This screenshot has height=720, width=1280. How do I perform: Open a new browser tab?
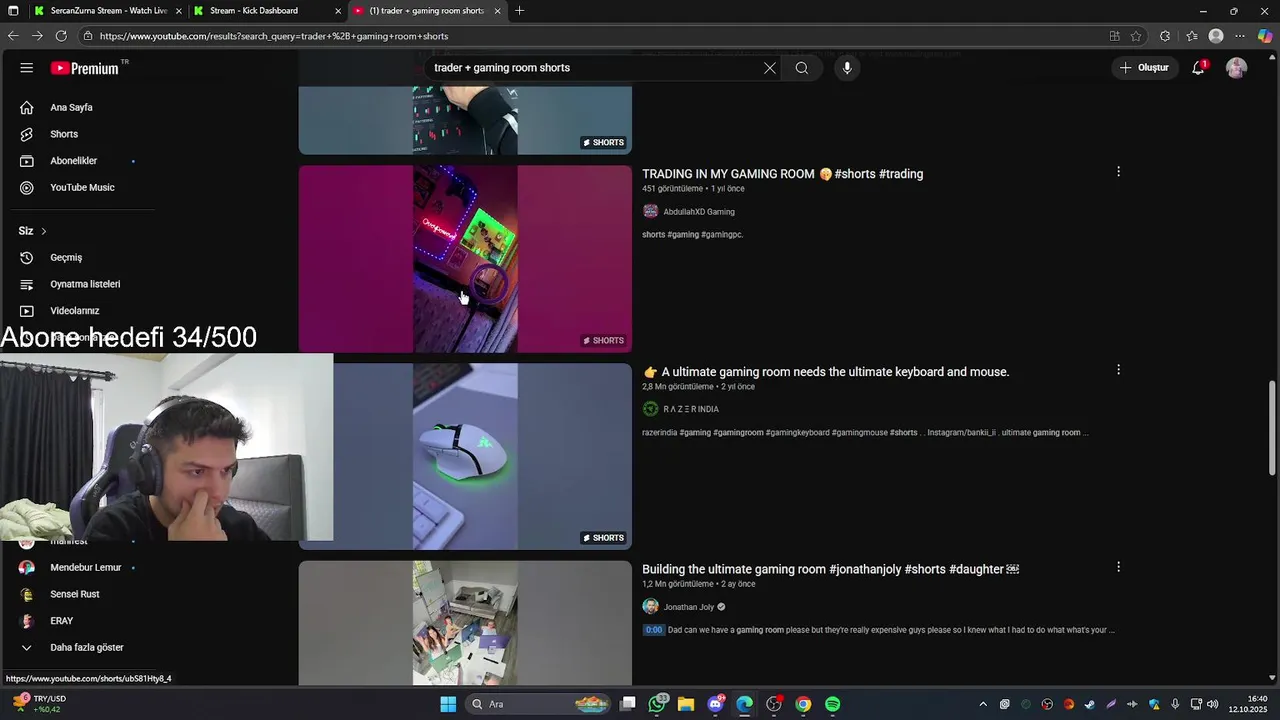point(519,11)
